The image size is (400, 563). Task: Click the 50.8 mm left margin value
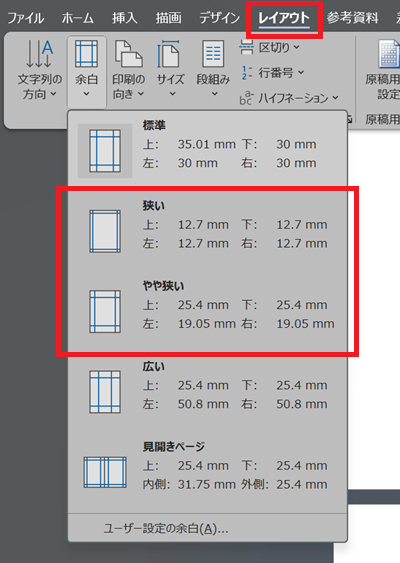pos(203,404)
